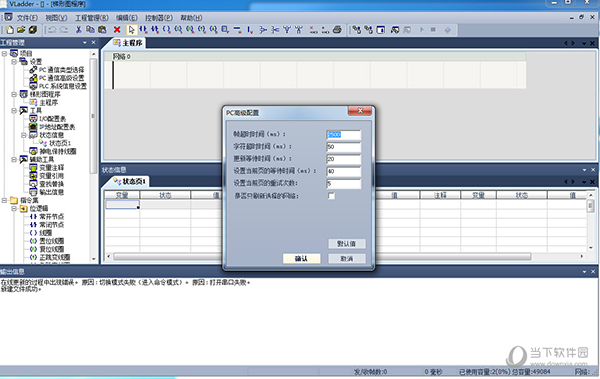This screenshot has width=600, height=379.
Task: Click the 确认 button in dialog
Action: 302,258
